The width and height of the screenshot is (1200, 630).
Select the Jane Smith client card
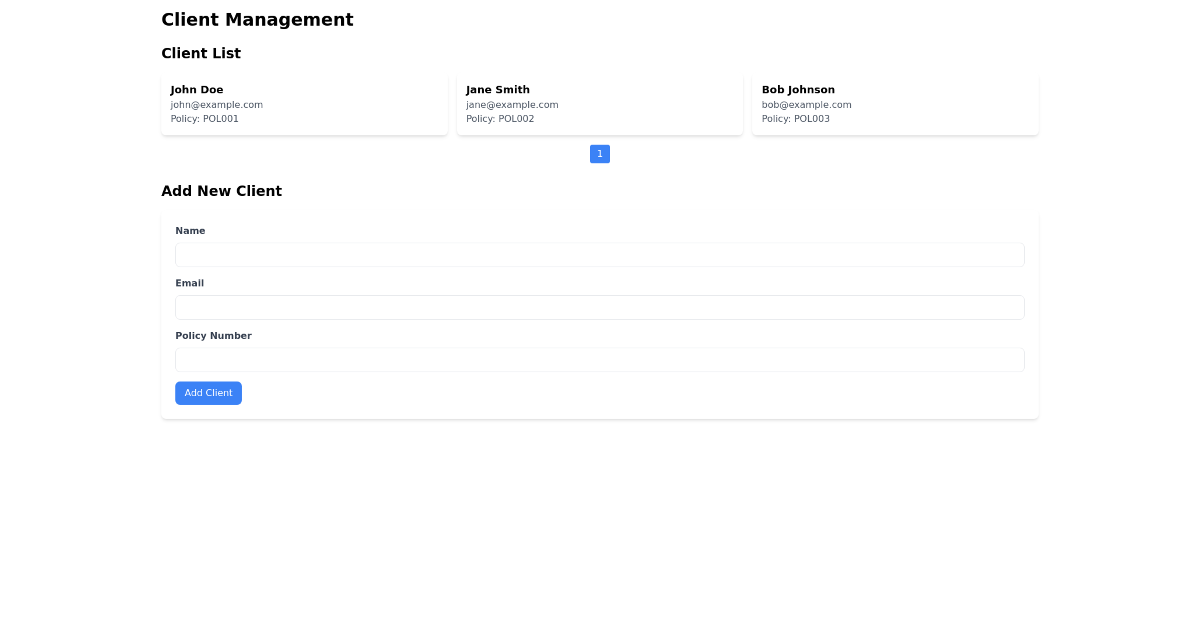pos(600,103)
